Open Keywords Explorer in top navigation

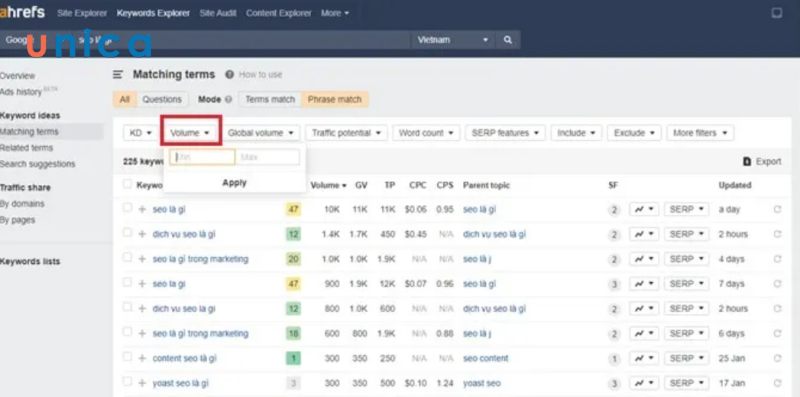153,13
